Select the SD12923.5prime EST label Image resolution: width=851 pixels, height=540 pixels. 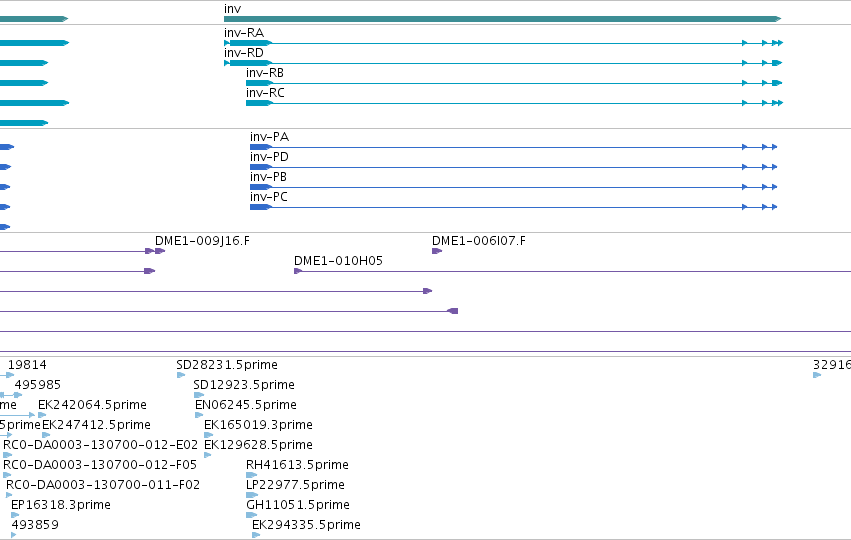coord(244,385)
